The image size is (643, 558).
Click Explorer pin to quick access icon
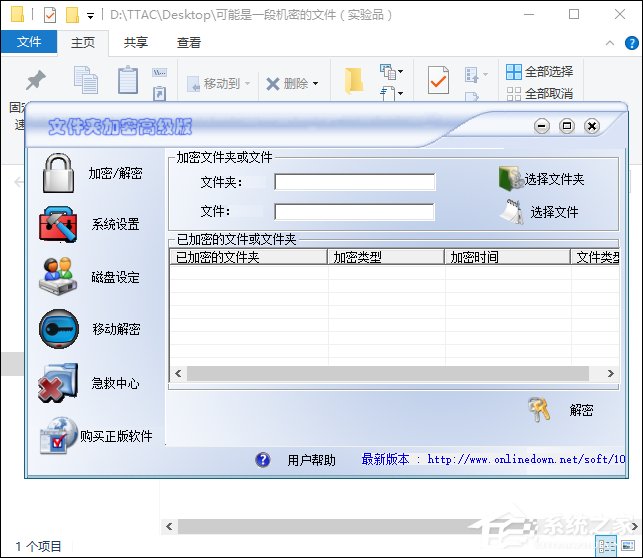36,80
